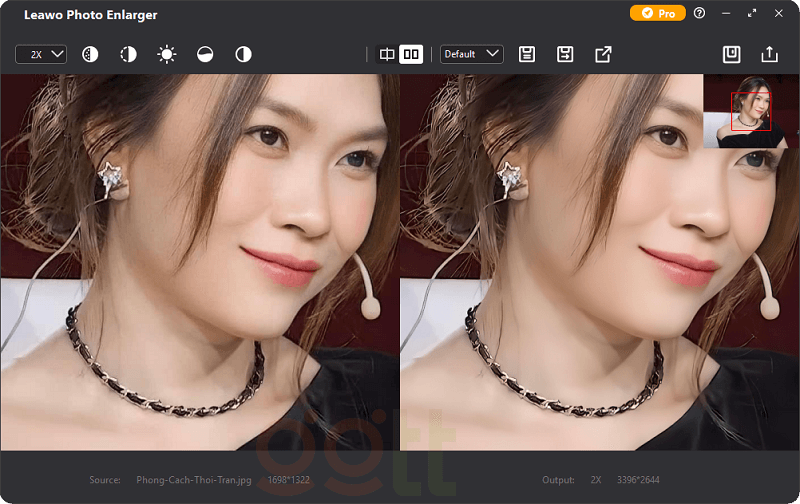The height and width of the screenshot is (504, 800).
Task: Toggle side-by-side comparison view
Action: point(411,54)
